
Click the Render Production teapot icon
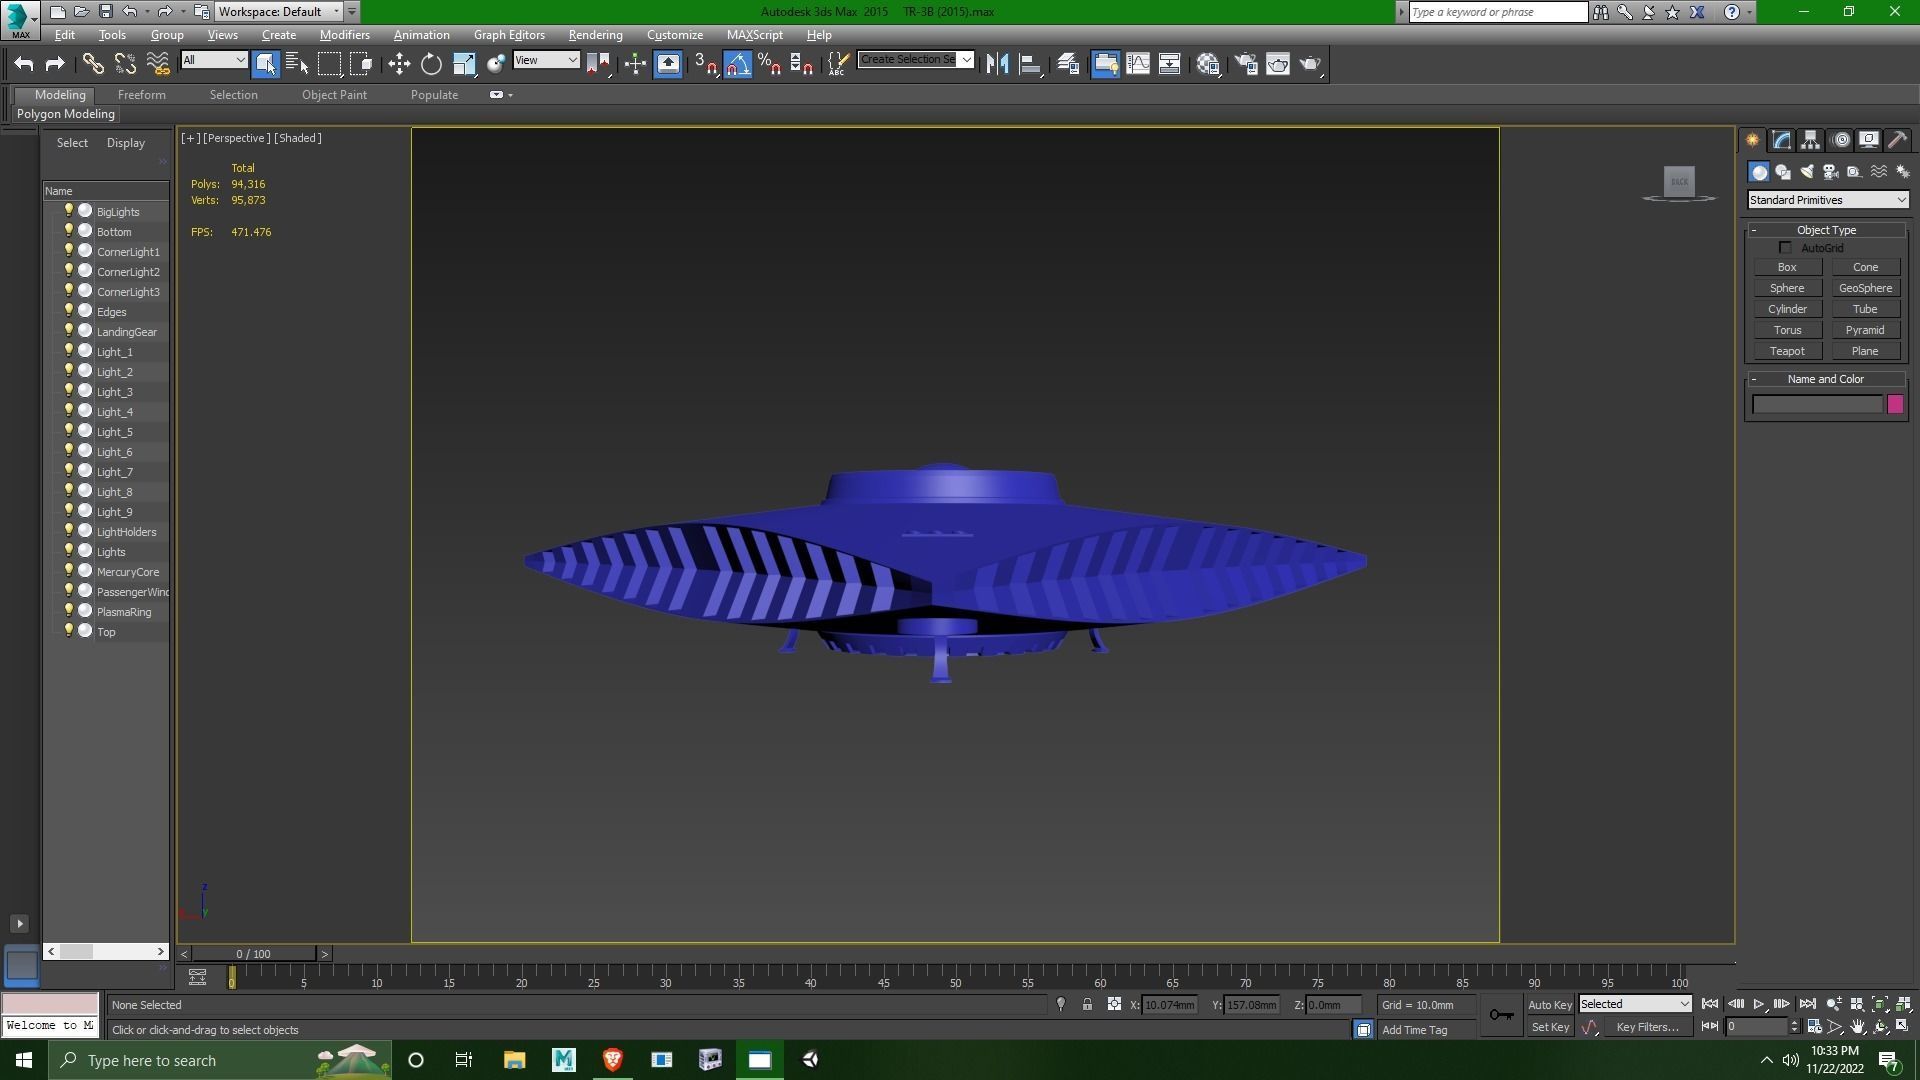(1310, 64)
